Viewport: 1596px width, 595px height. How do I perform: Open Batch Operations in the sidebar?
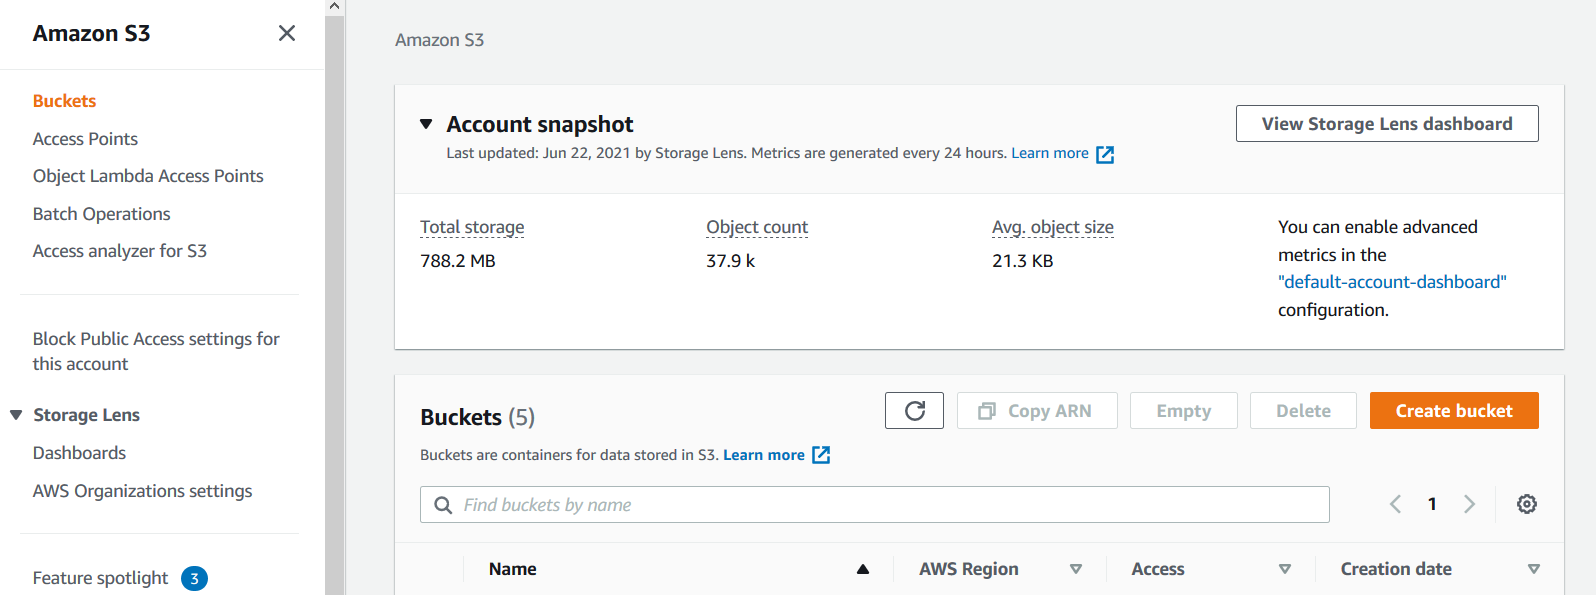pos(101,214)
